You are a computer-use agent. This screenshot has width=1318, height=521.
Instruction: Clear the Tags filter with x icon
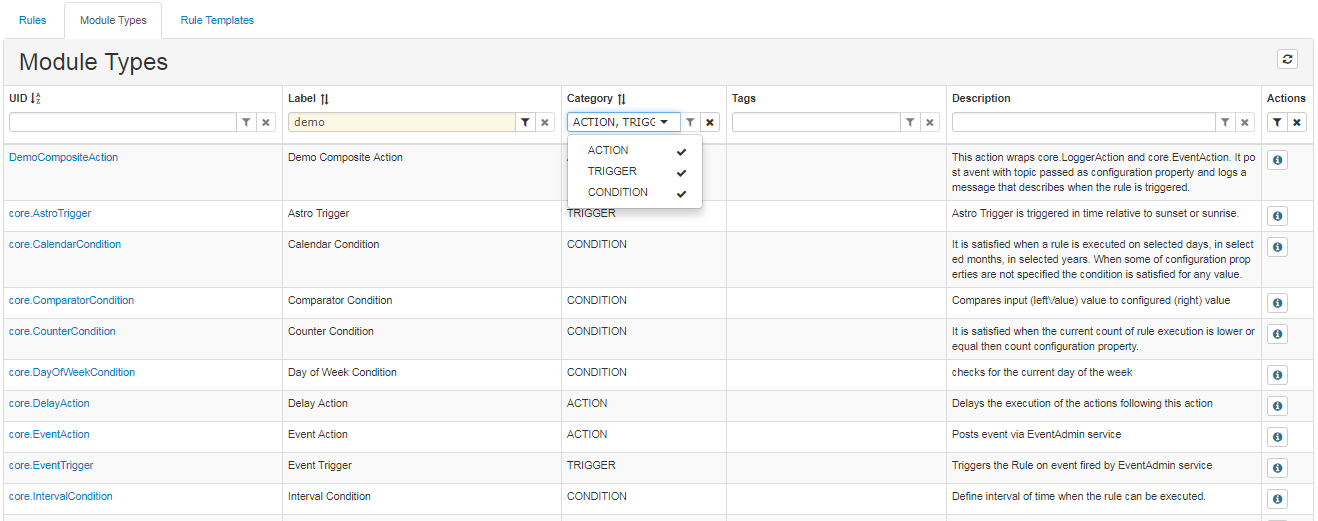pos(930,122)
